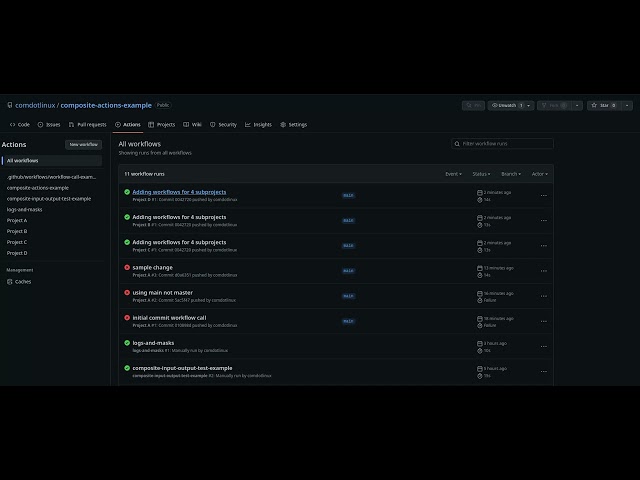Viewport: 640px width, 480px height.
Task: Click the Fork button
Action: pos(555,105)
